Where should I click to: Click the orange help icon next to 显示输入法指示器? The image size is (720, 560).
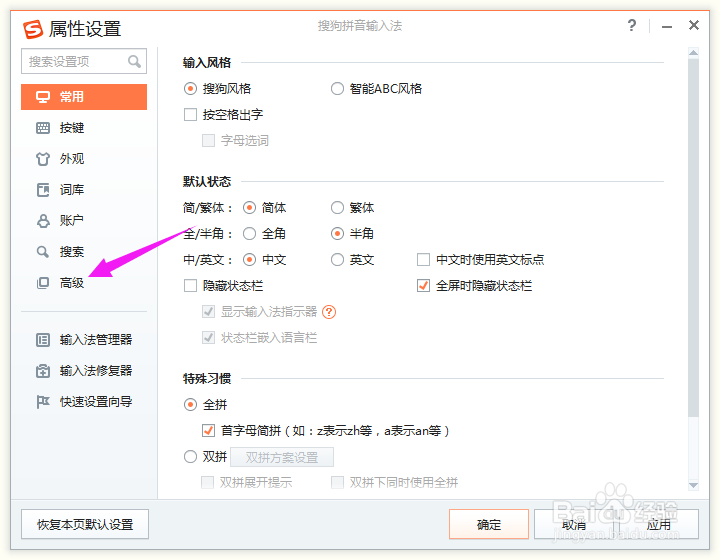click(329, 312)
